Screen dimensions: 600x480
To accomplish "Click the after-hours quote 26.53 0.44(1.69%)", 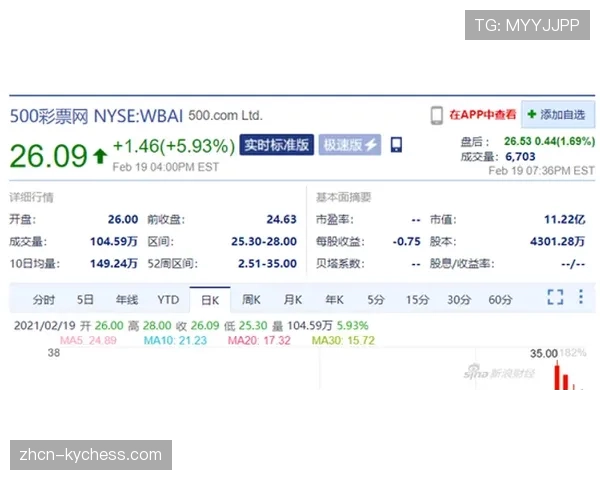I will (x=549, y=141).
